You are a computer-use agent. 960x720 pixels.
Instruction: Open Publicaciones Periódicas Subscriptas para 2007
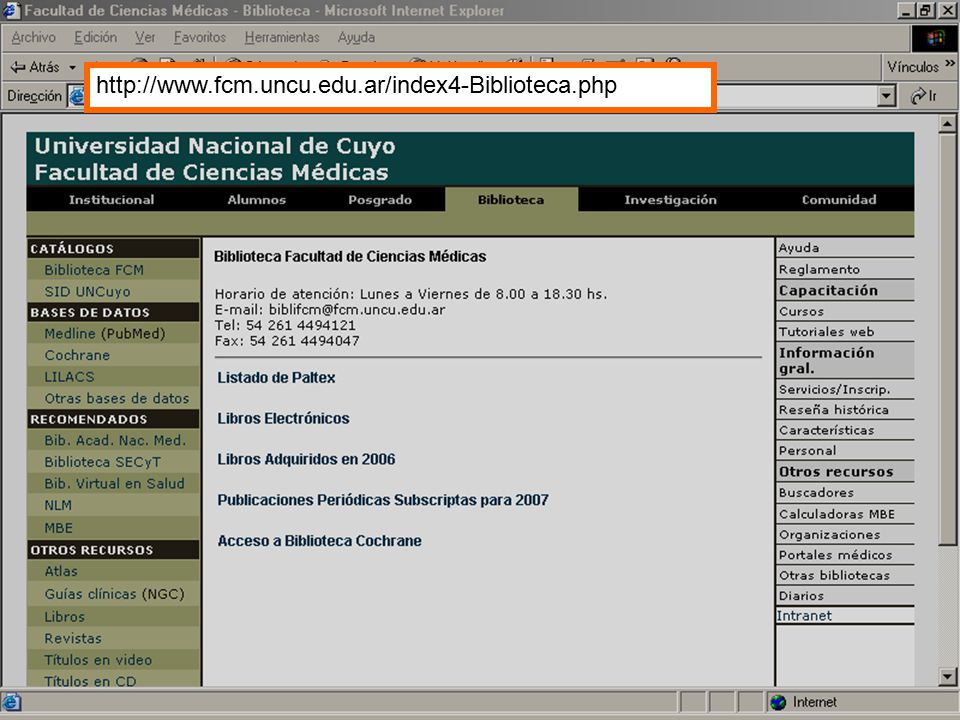(x=383, y=500)
